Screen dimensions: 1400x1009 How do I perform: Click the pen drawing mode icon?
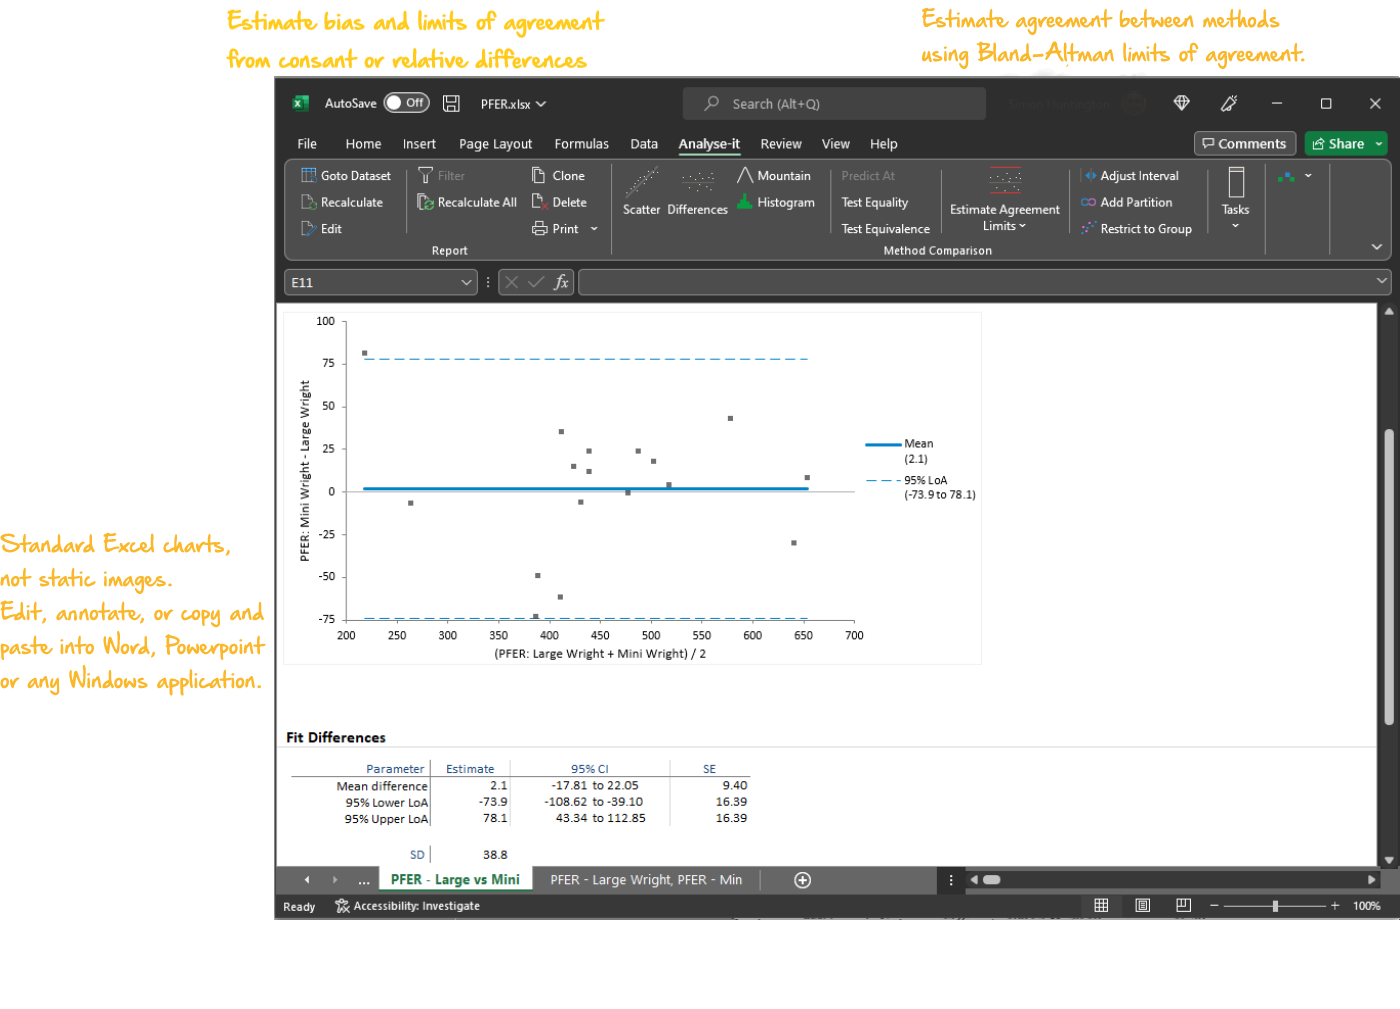[1229, 103]
